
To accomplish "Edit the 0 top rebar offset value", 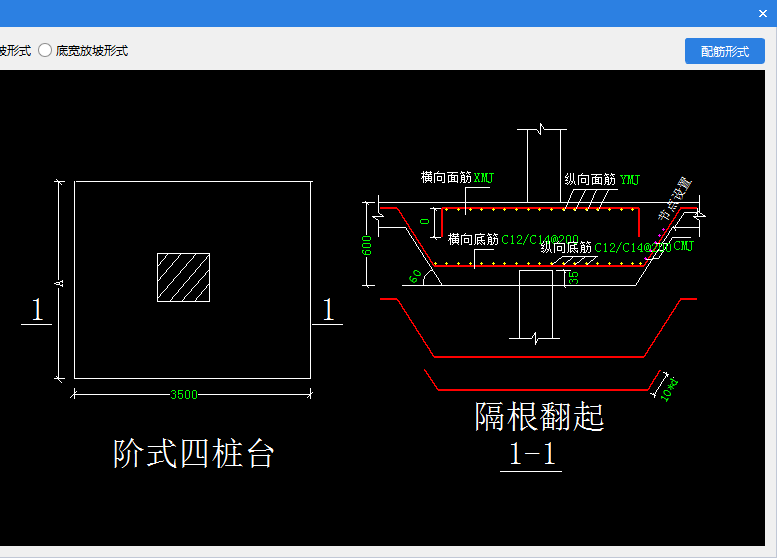I will [x=425, y=222].
